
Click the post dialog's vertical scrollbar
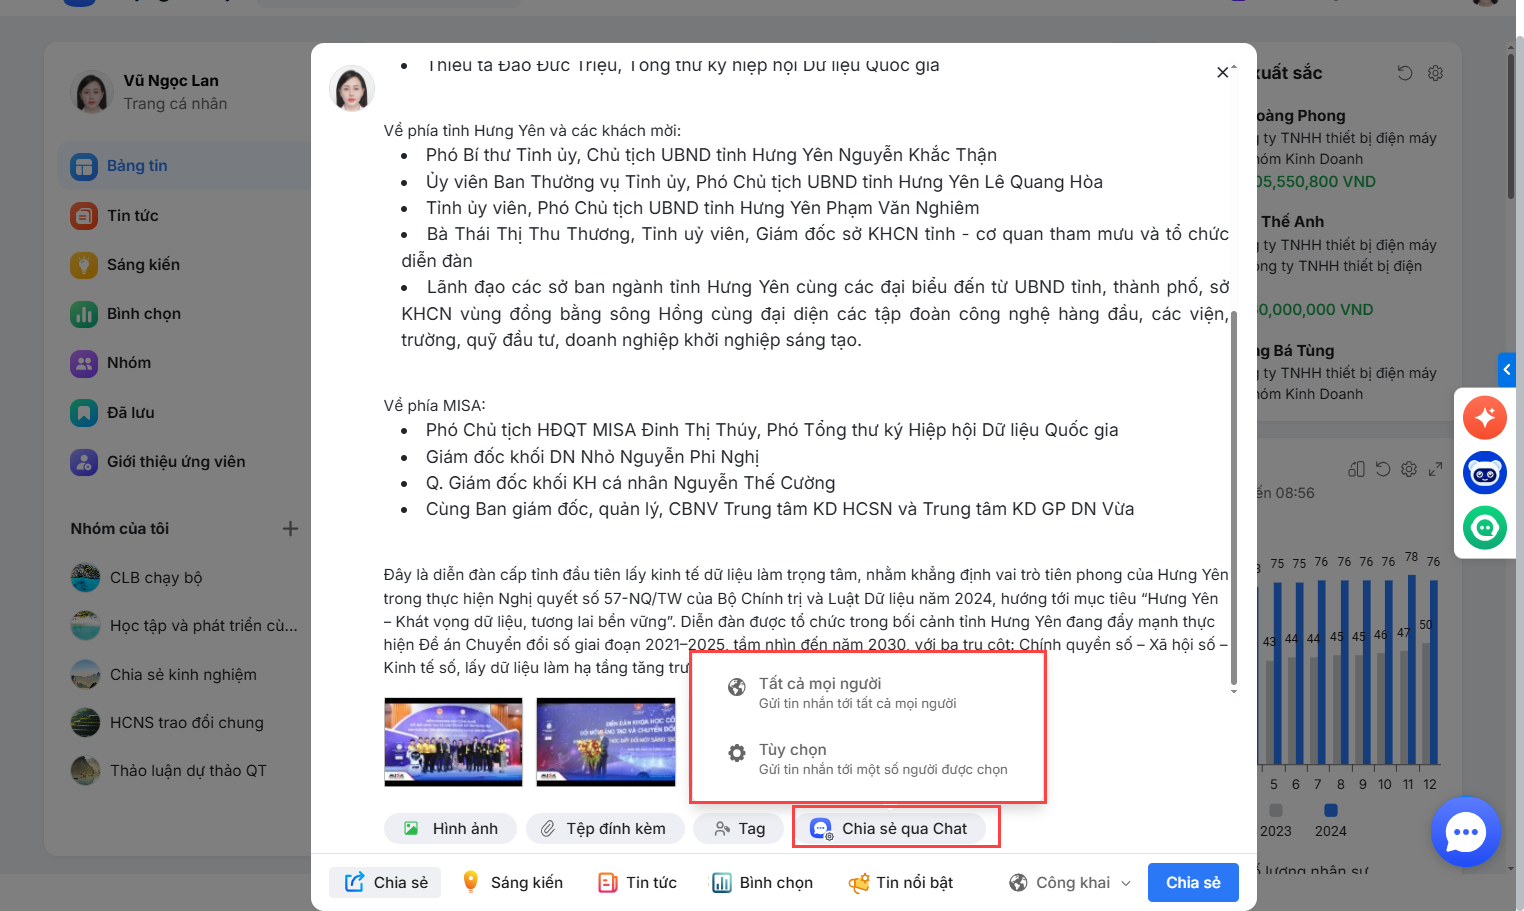pos(1234,497)
